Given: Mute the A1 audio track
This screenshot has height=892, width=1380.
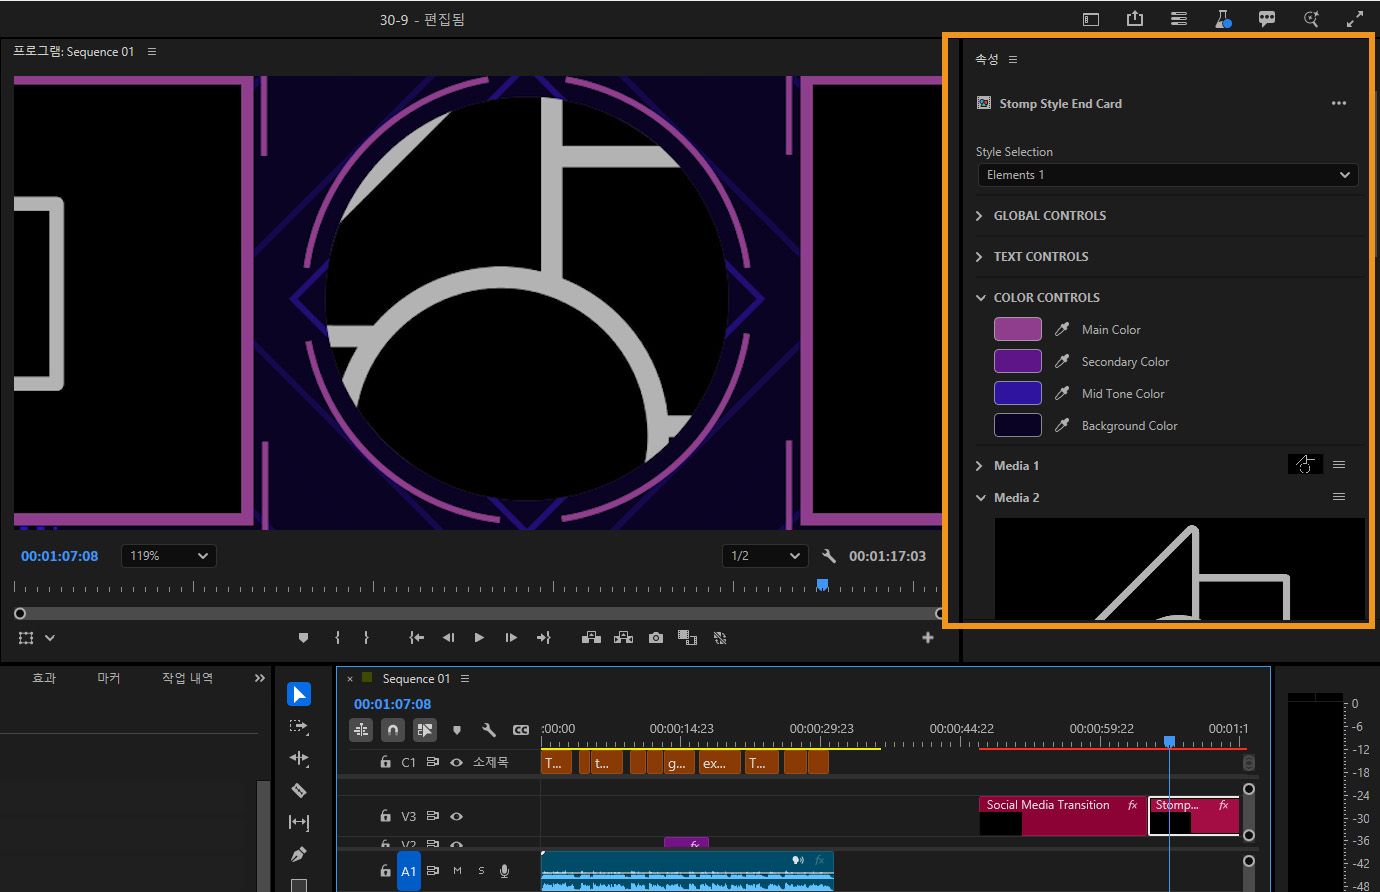Looking at the screenshot, I should coord(457,871).
